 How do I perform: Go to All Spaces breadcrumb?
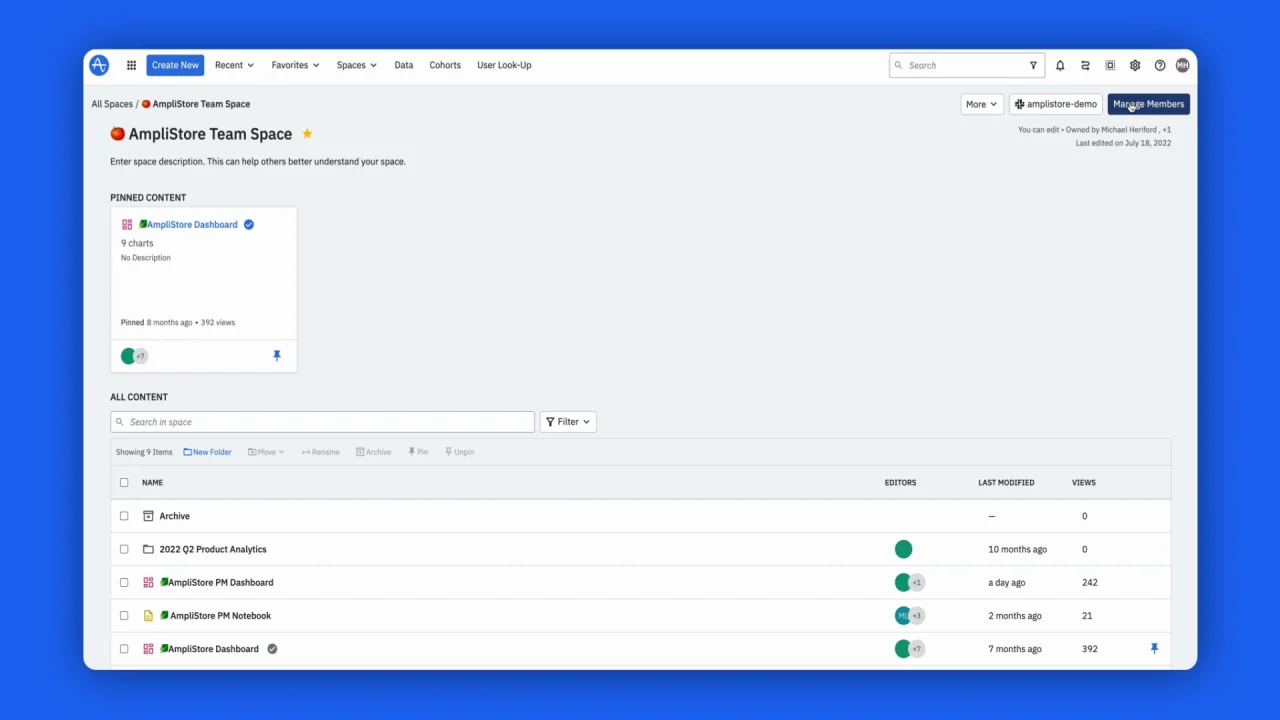[x=112, y=104]
